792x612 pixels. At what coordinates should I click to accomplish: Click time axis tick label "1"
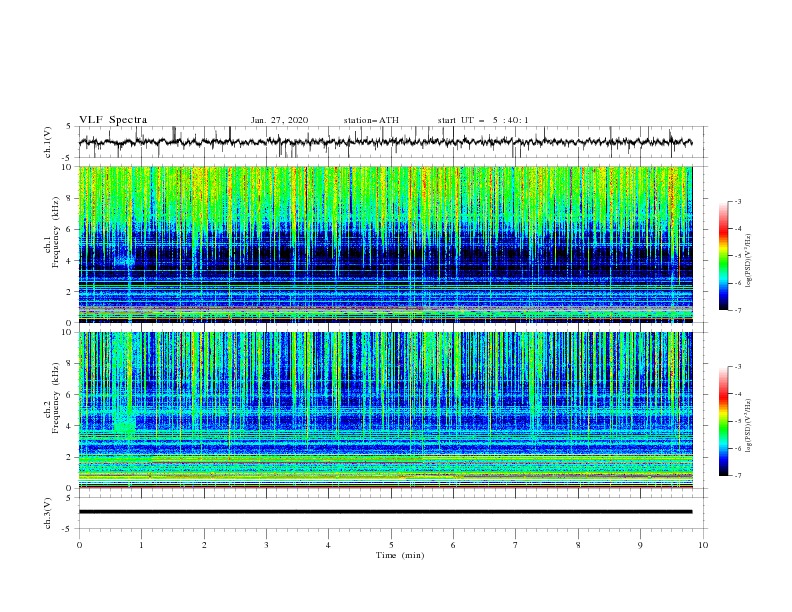click(x=141, y=545)
